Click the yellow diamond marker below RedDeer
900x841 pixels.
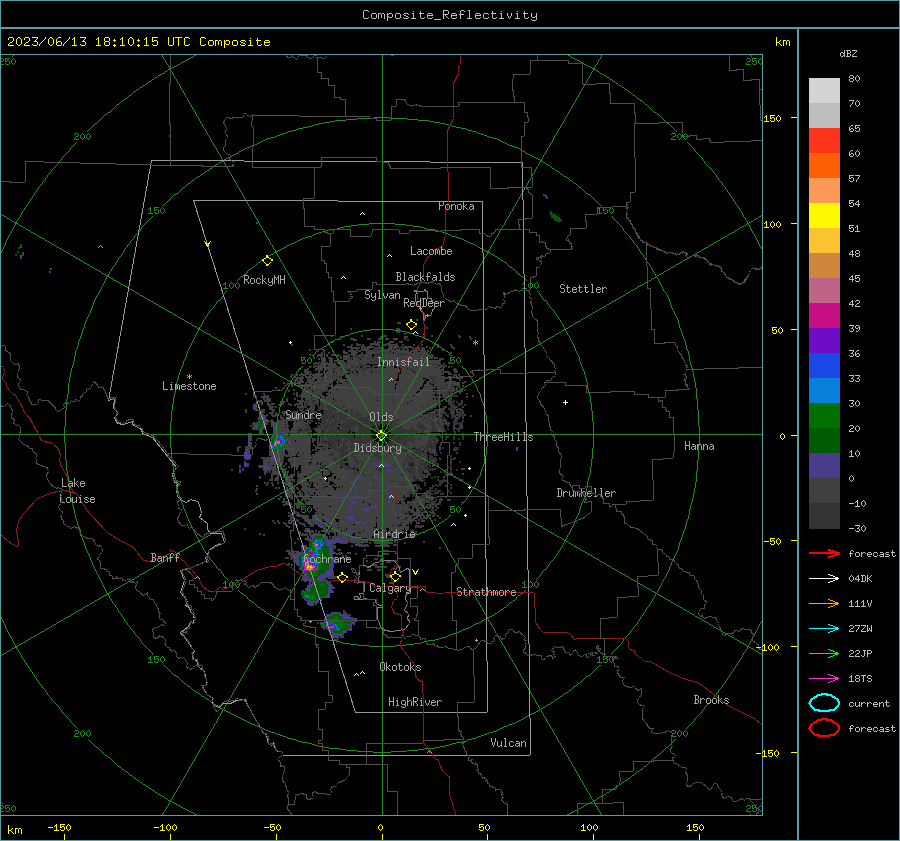[412, 325]
